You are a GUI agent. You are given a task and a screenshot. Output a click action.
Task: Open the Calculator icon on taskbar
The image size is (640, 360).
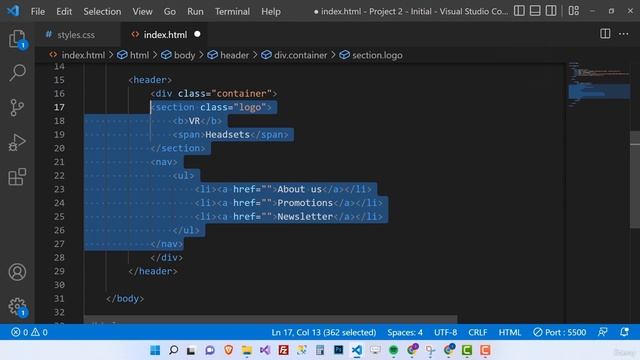pyautogui.click(x=320, y=350)
